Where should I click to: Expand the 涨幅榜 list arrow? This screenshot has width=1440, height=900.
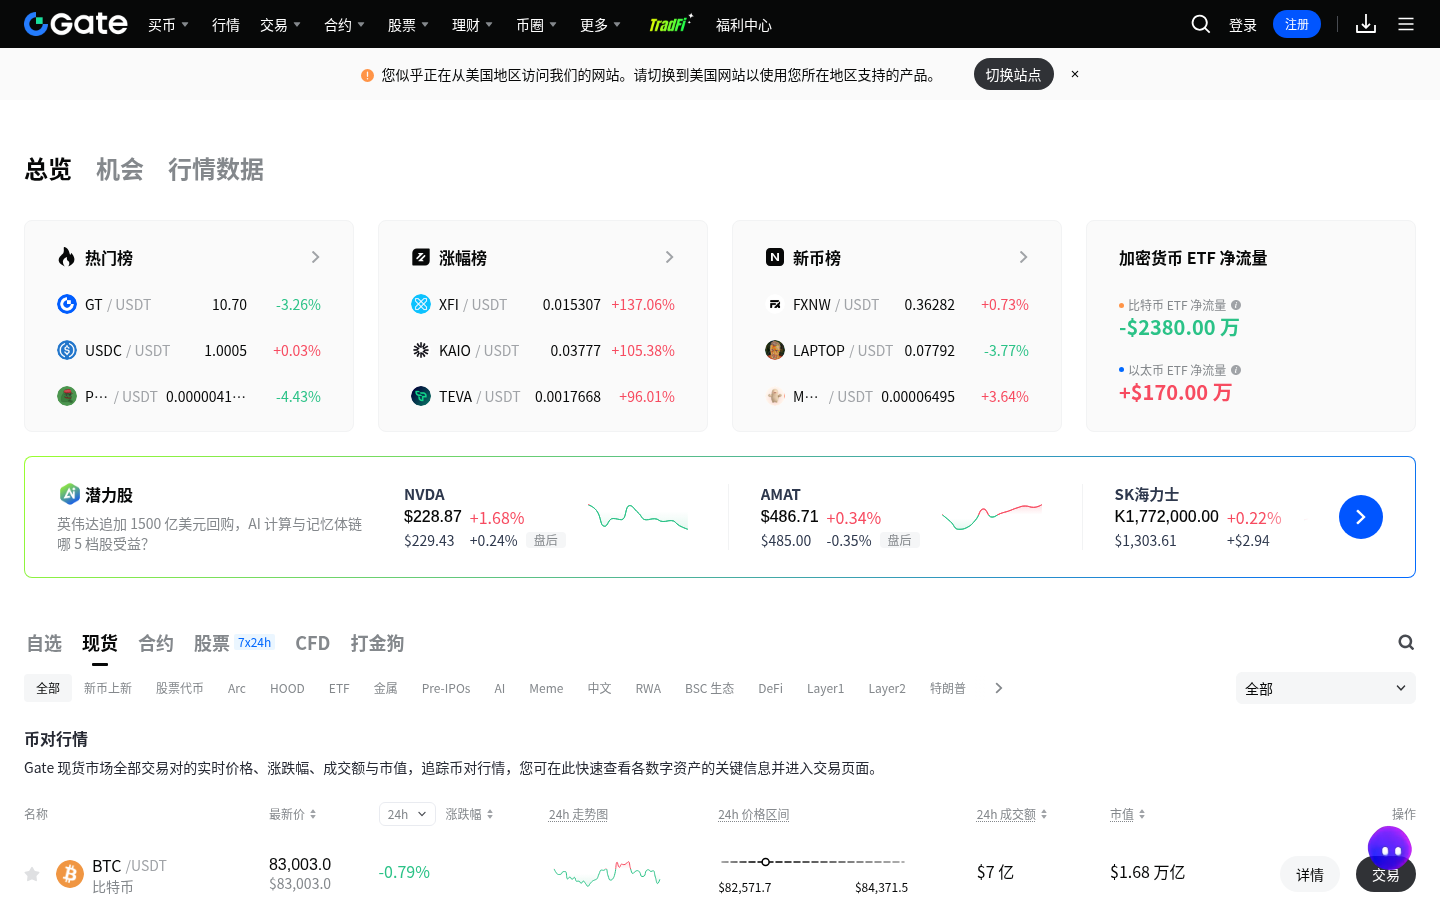coord(669,257)
